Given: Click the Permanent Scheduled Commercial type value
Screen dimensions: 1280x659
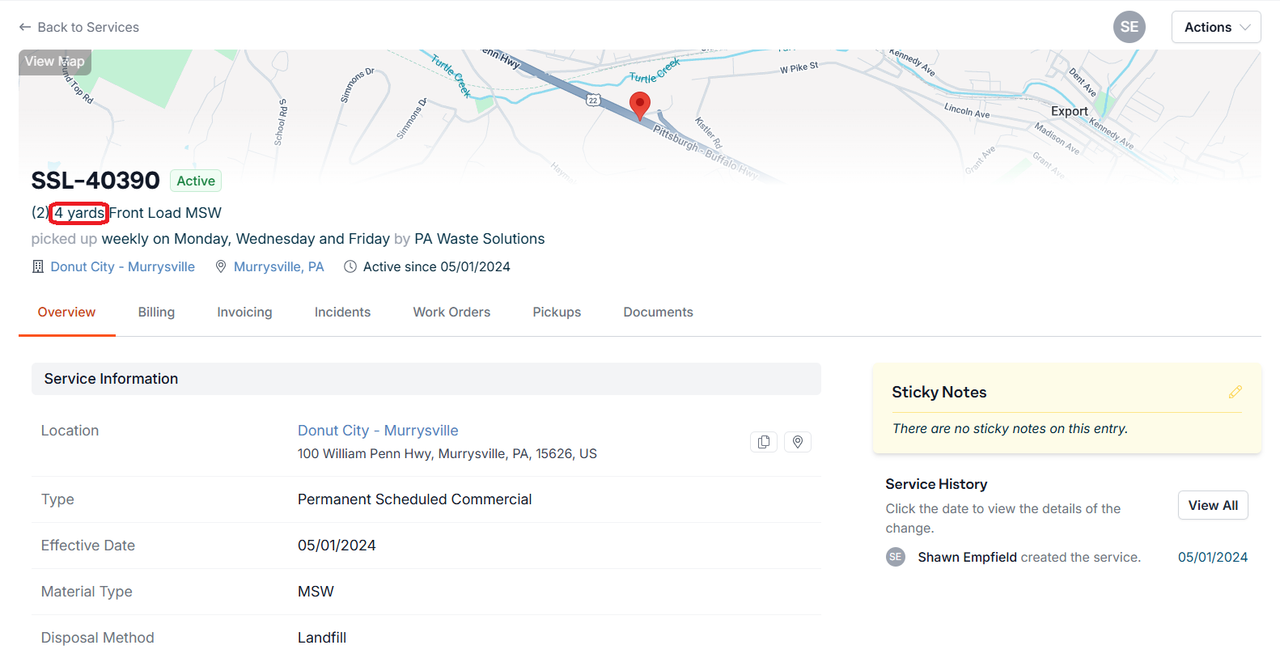Looking at the screenshot, I should (x=415, y=500).
